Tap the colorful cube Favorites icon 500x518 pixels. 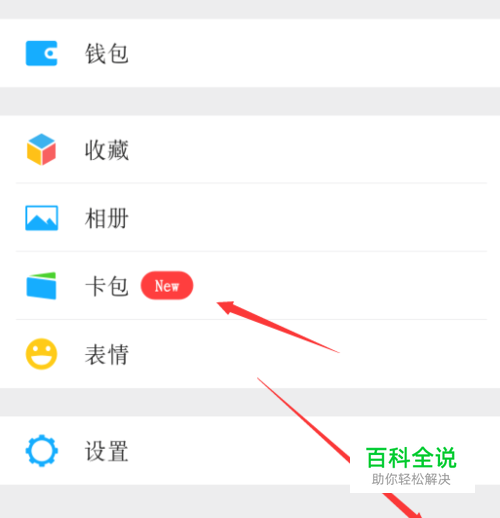41,149
